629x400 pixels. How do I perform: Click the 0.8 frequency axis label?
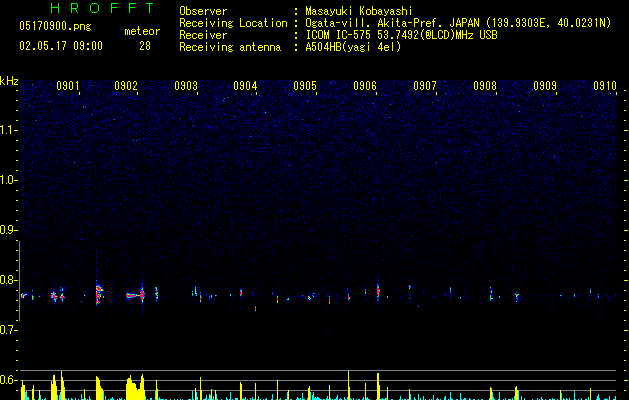pyautogui.click(x=8, y=280)
